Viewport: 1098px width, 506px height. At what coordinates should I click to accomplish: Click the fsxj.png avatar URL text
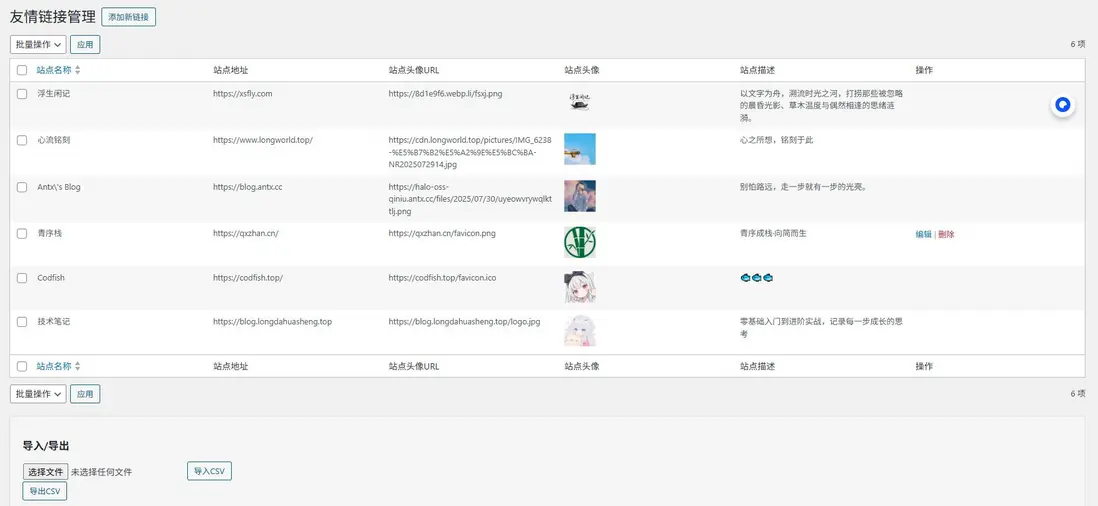click(x=445, y=94)
